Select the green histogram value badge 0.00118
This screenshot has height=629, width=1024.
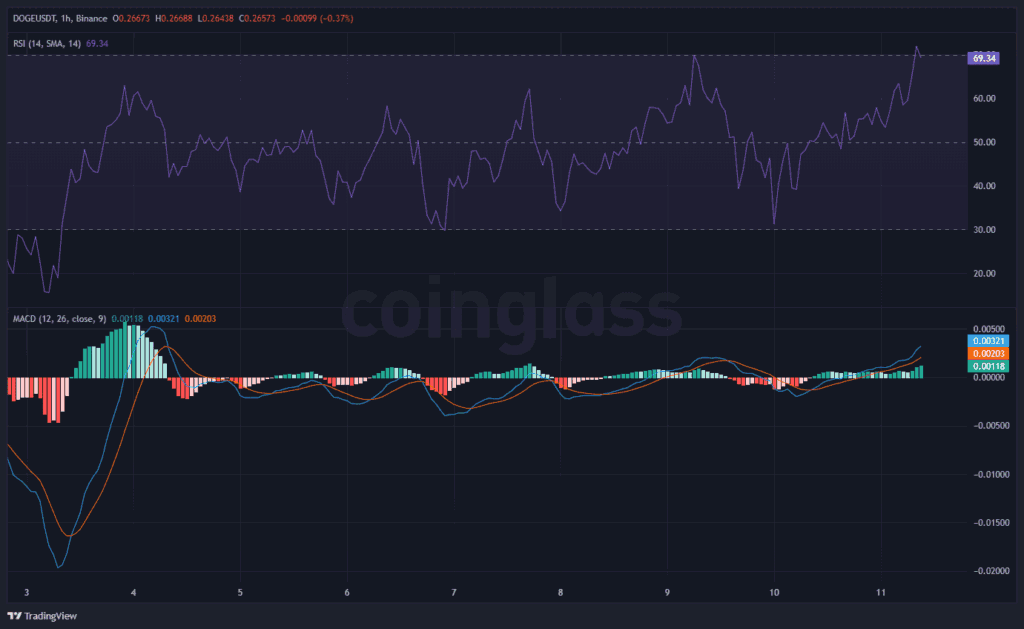(987, 368)
